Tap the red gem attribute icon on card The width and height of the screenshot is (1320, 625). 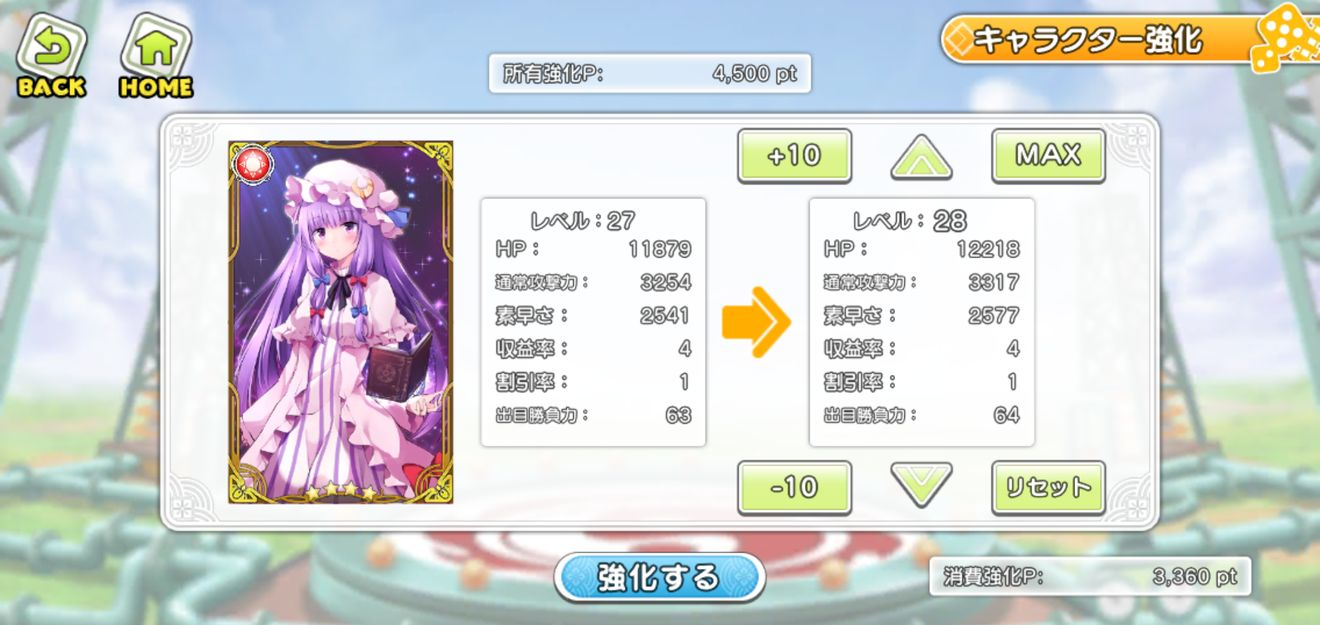(x=248, y=161)
